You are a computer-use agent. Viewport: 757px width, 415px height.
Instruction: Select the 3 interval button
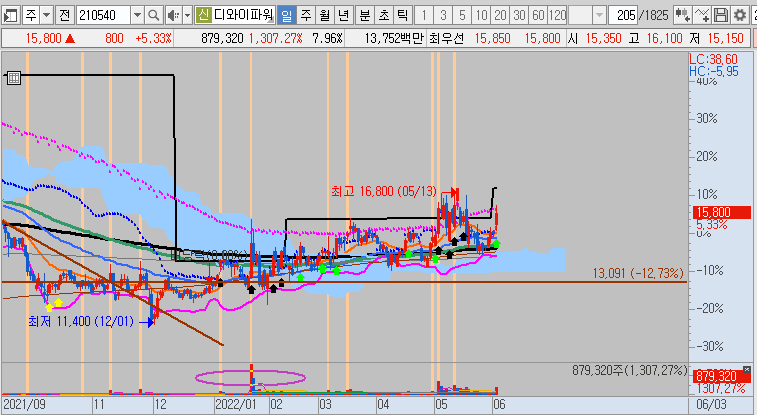(443, 15)
